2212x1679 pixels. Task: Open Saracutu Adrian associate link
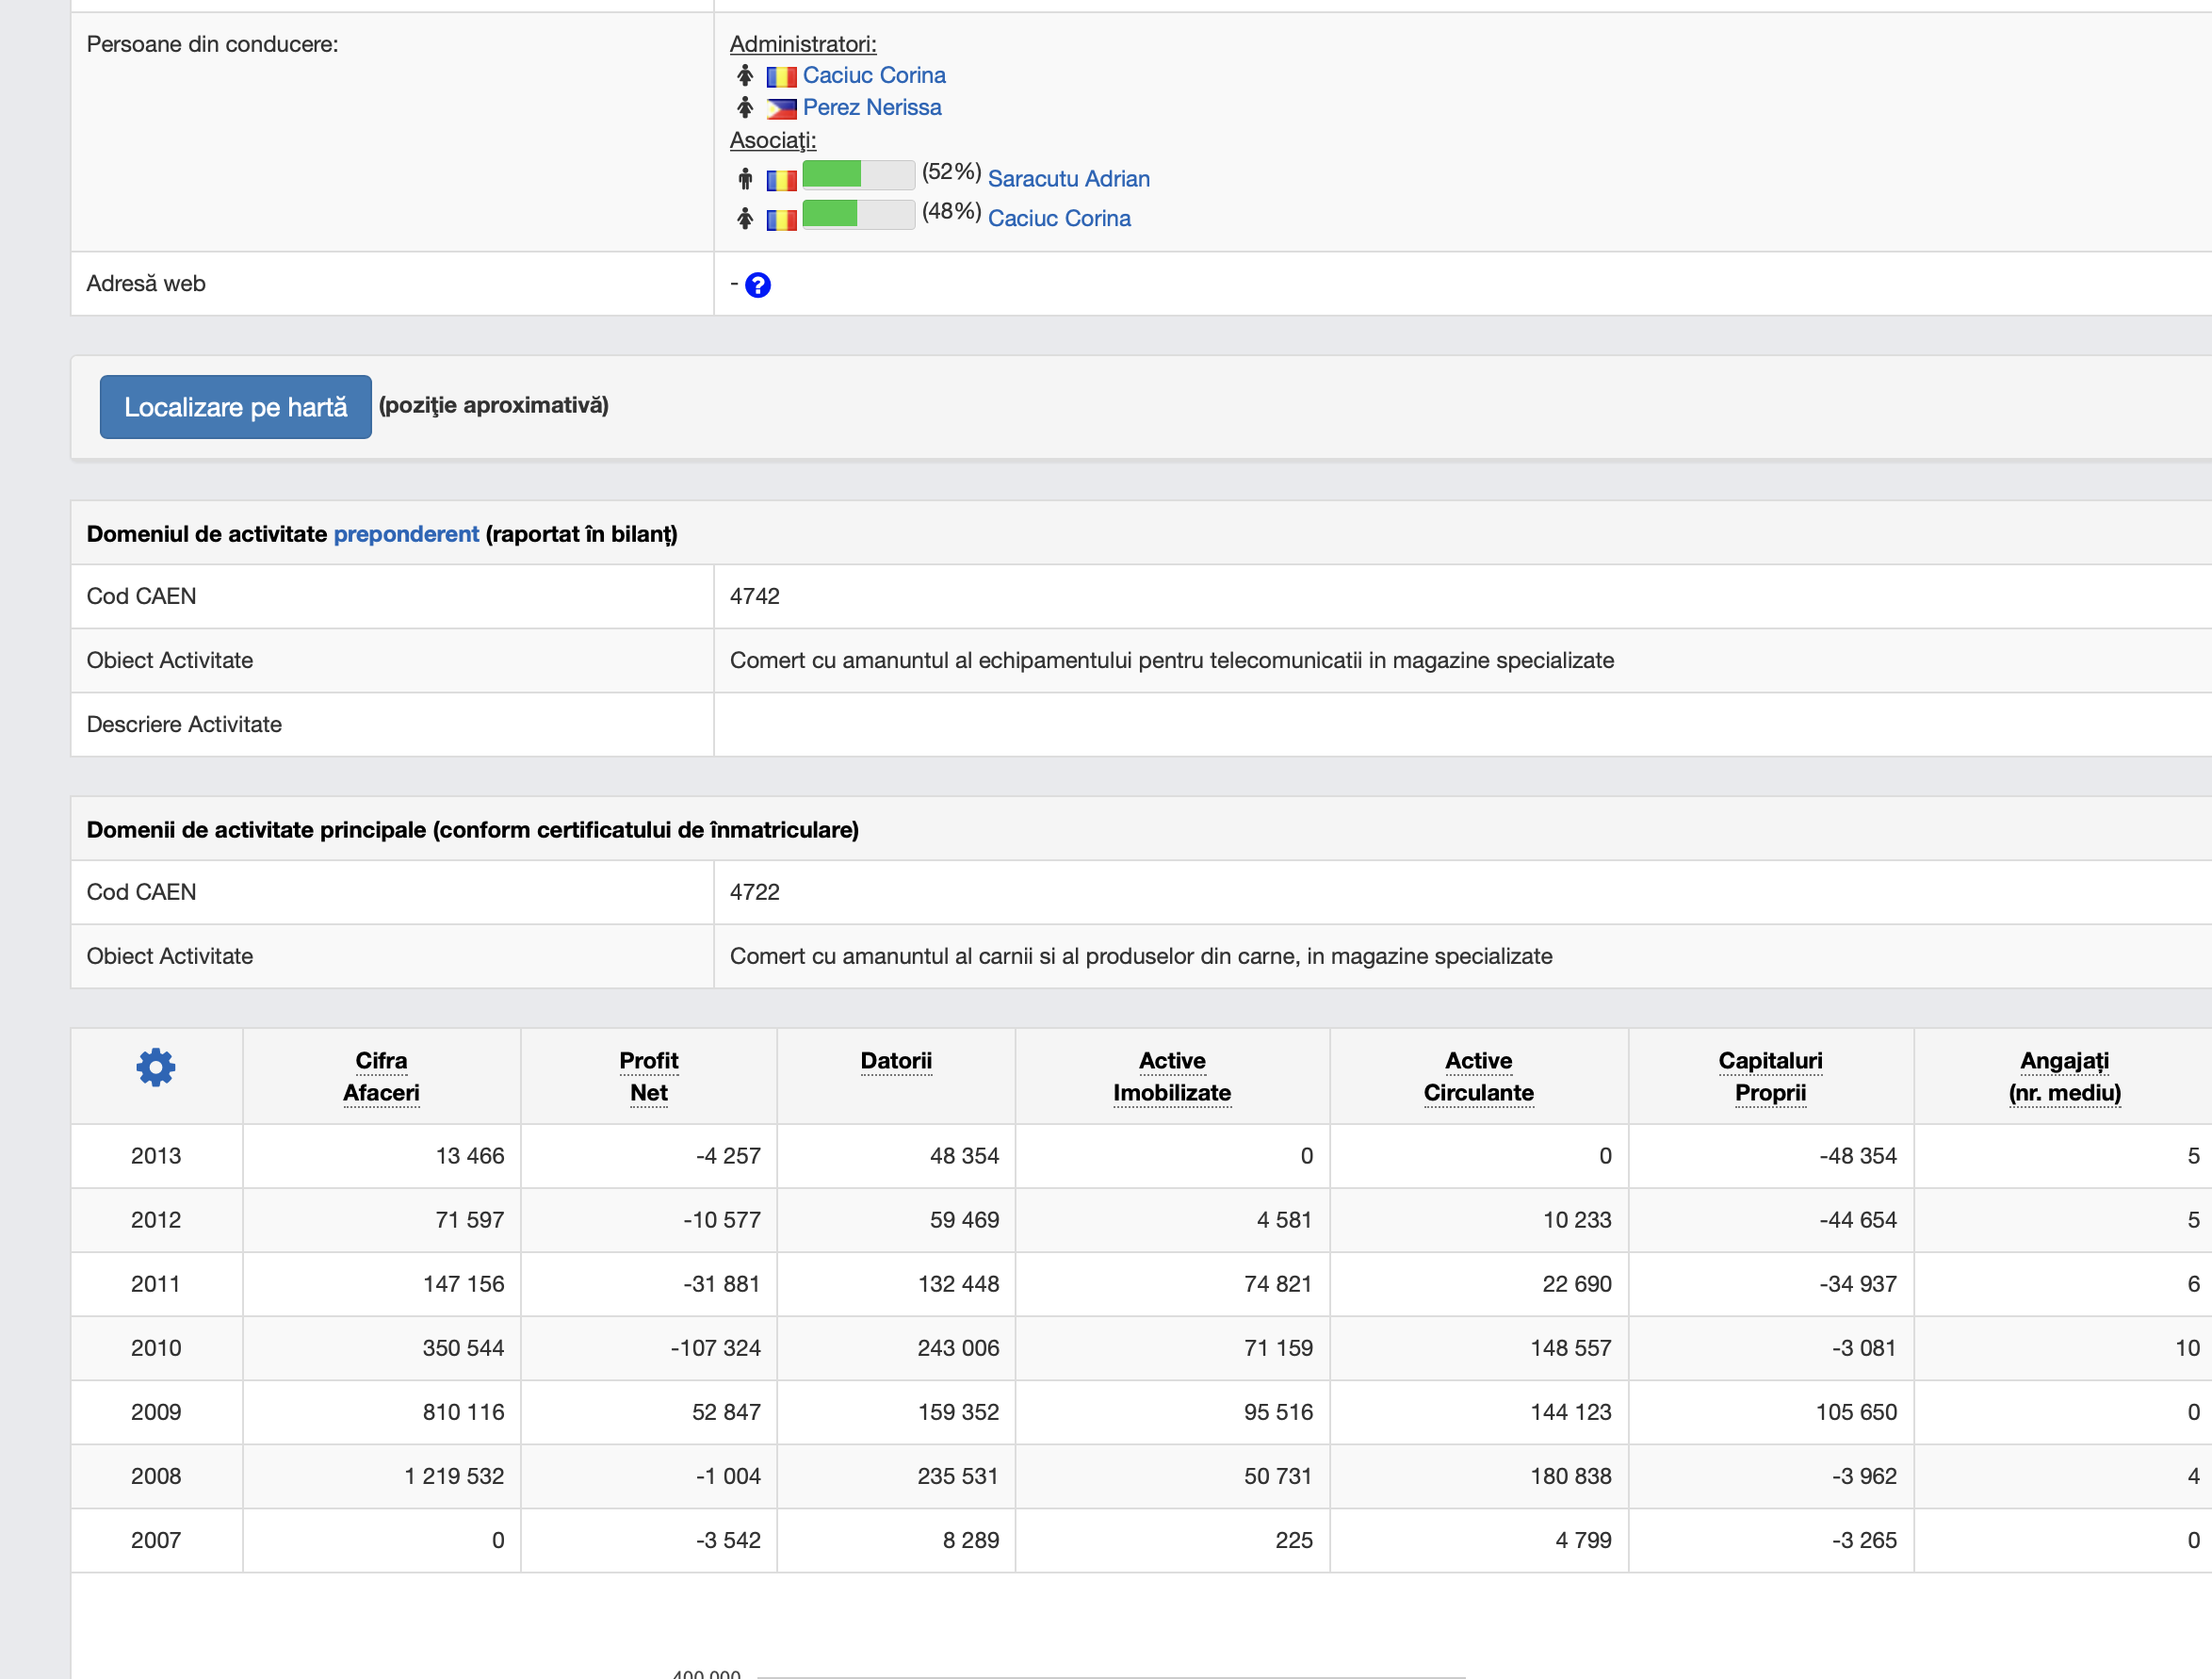click(x=1068, y=180)
